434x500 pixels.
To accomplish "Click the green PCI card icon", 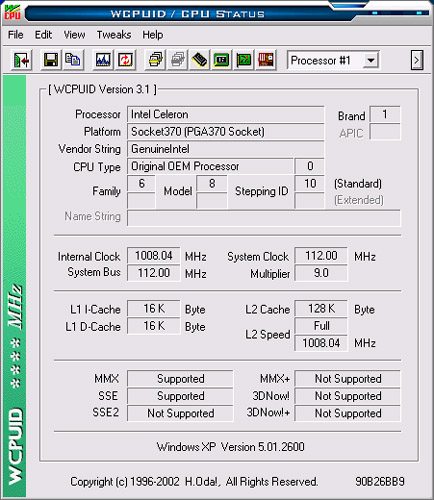I will pos(244,60).
